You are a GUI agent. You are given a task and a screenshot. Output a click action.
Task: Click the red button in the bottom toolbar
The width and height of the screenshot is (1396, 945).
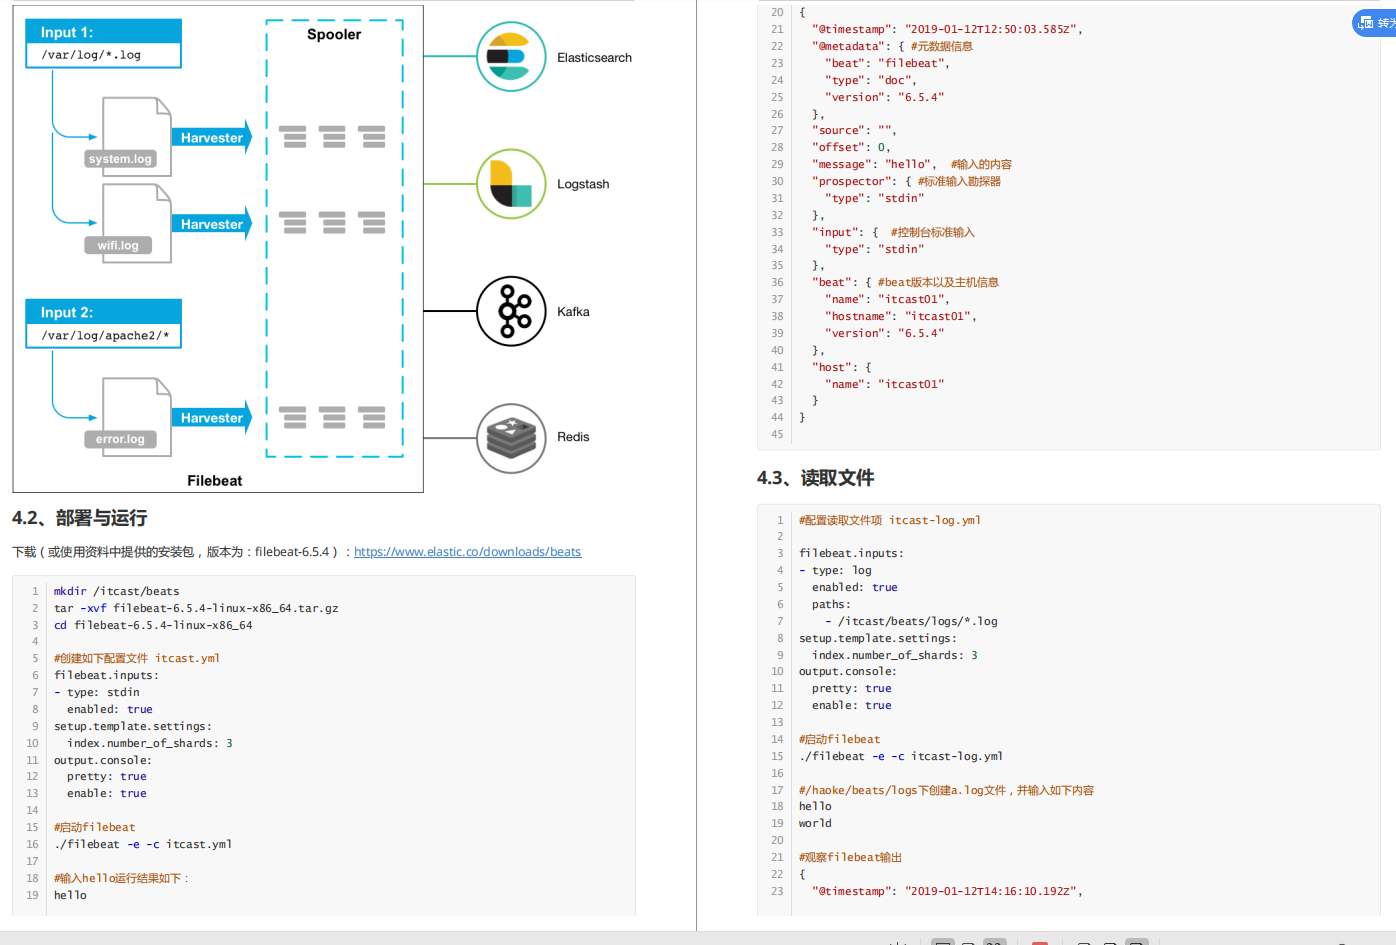coord(1040,942)
